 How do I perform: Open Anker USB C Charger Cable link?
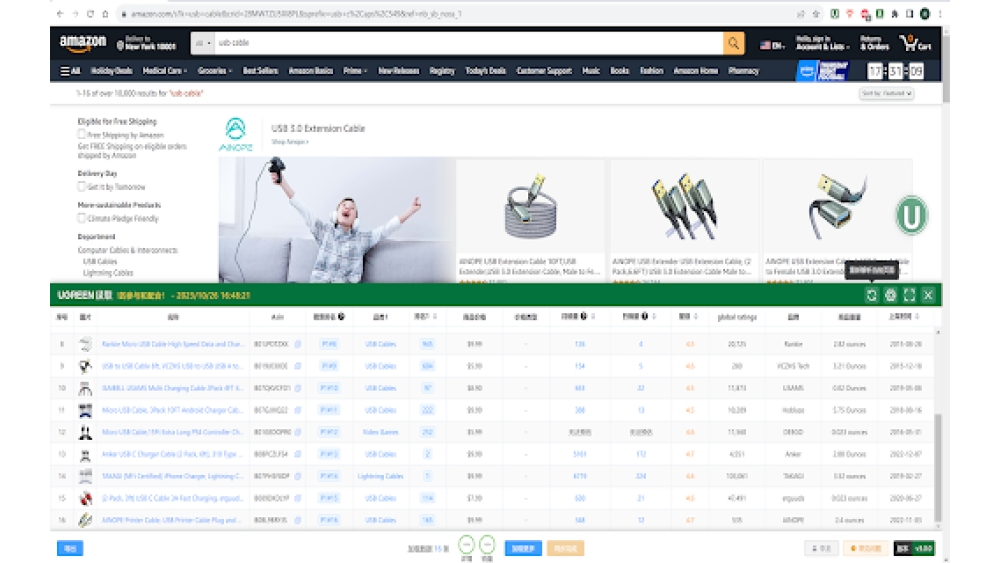[173, 455]
